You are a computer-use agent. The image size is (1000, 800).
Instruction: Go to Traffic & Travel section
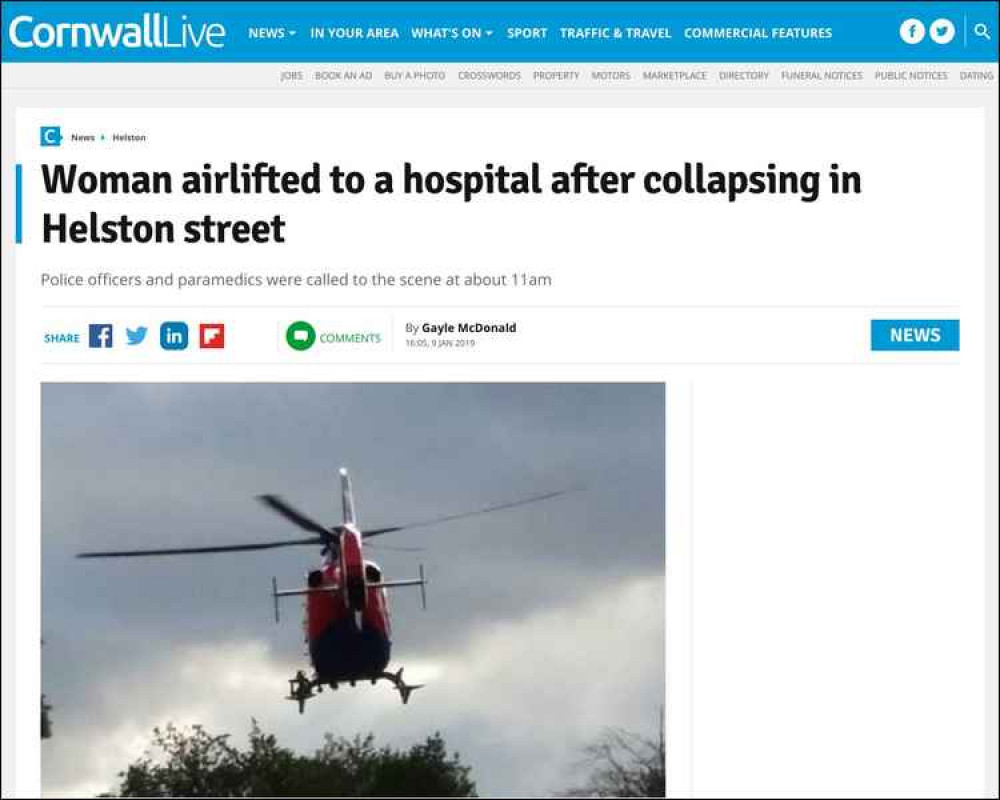point(615,33)
